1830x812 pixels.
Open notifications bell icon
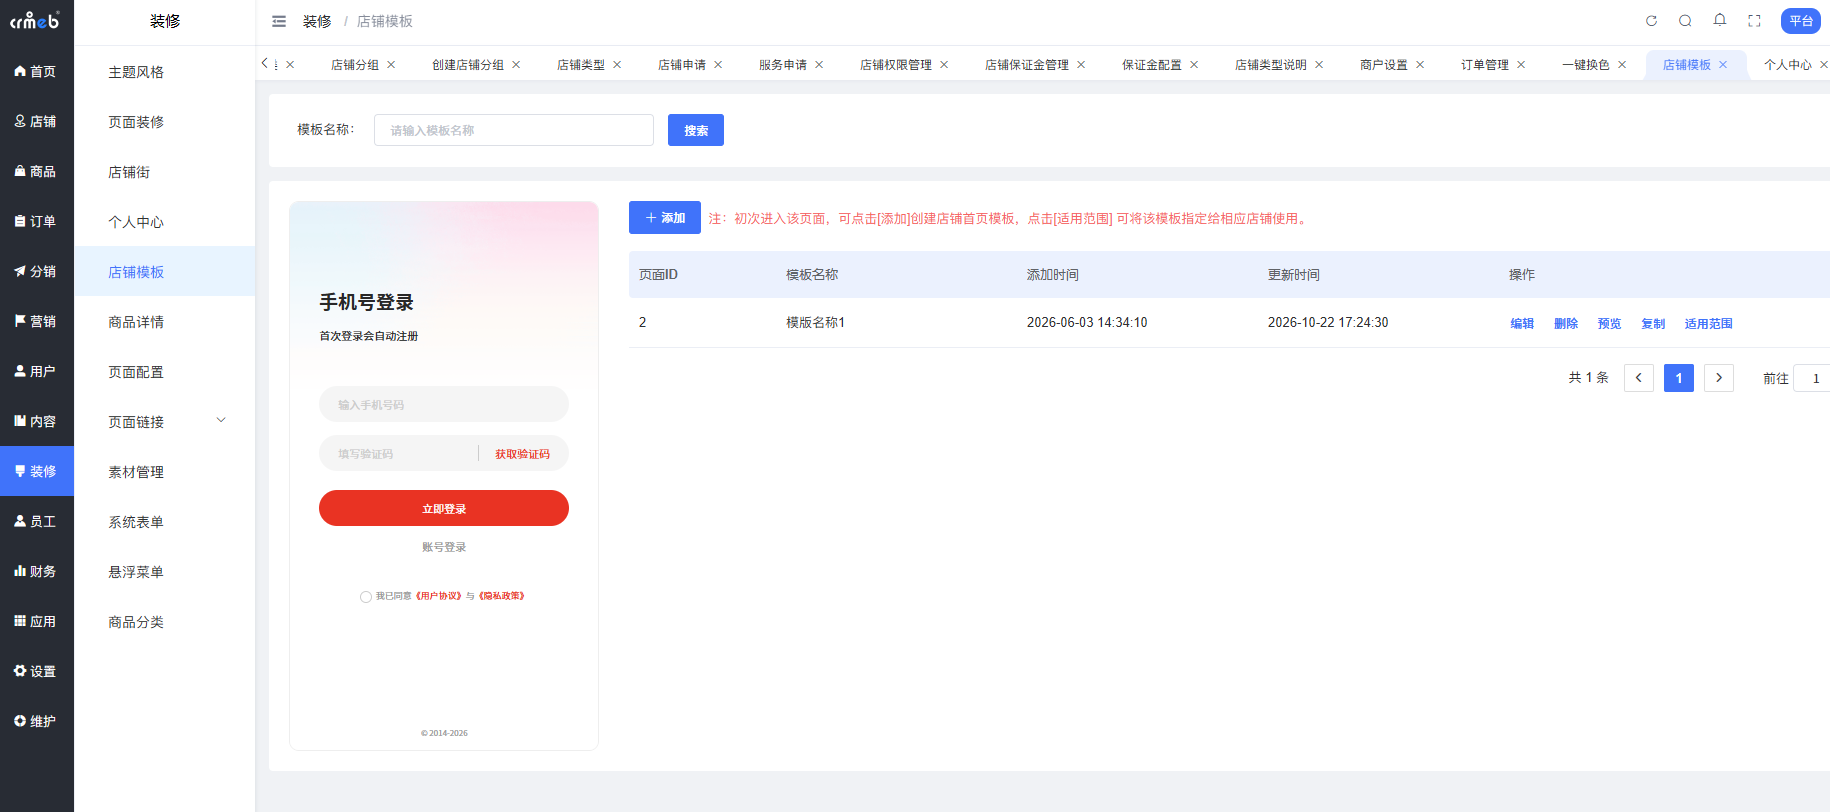coord(1720,20)
